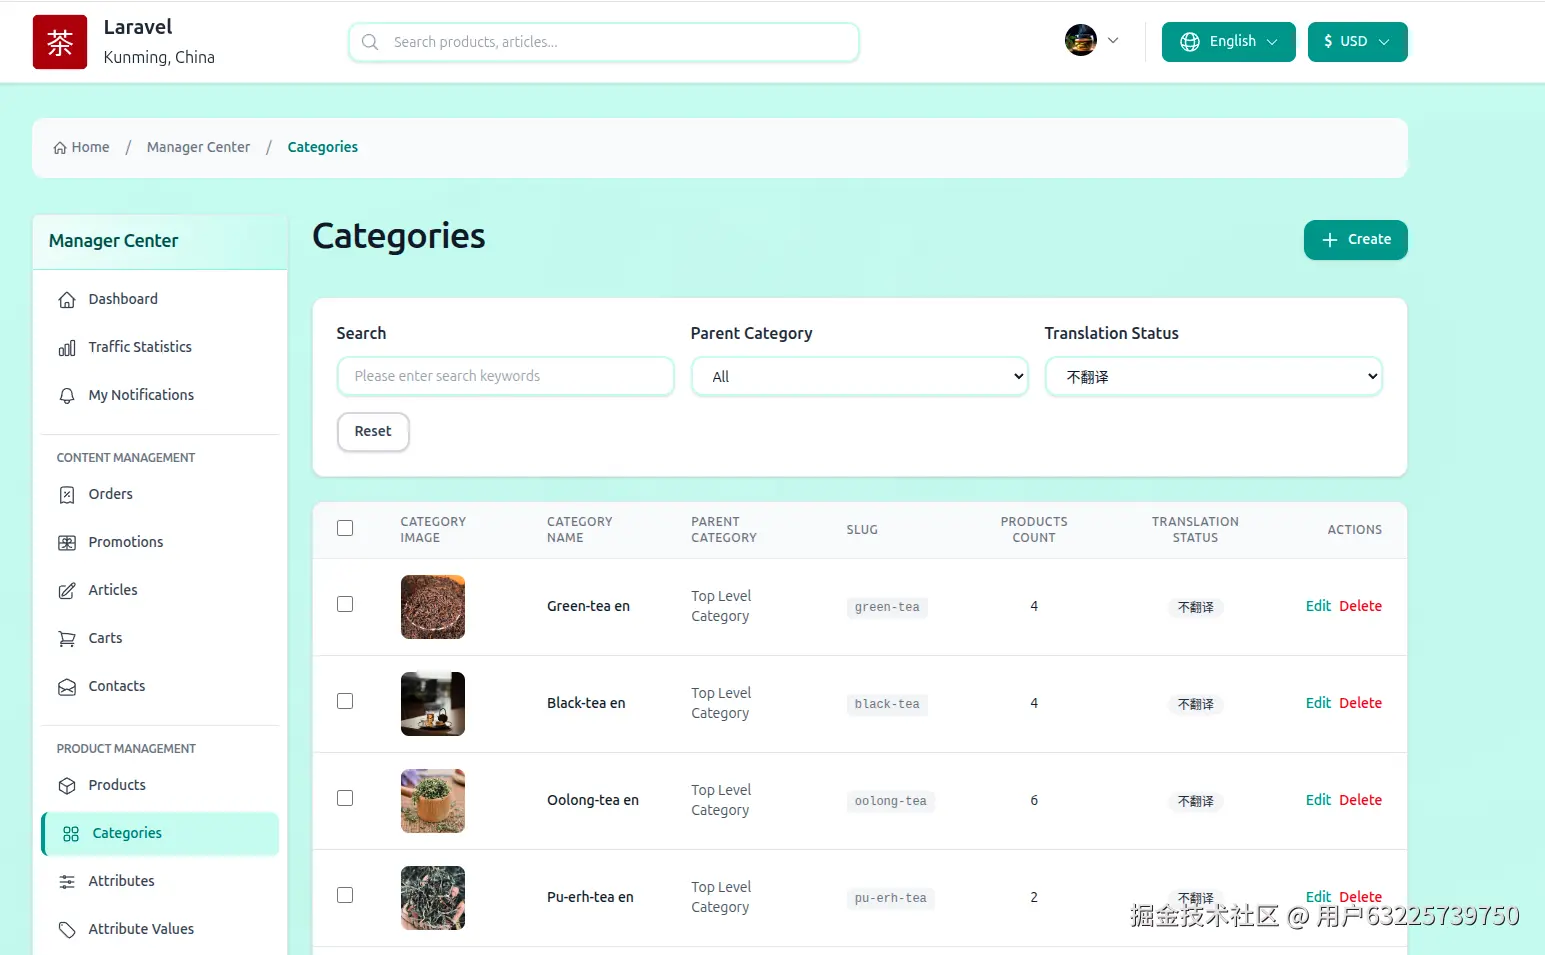Click Delete for Oolong-tea en
This screenshot has height=955, width=1545.
coord(1360,800)
